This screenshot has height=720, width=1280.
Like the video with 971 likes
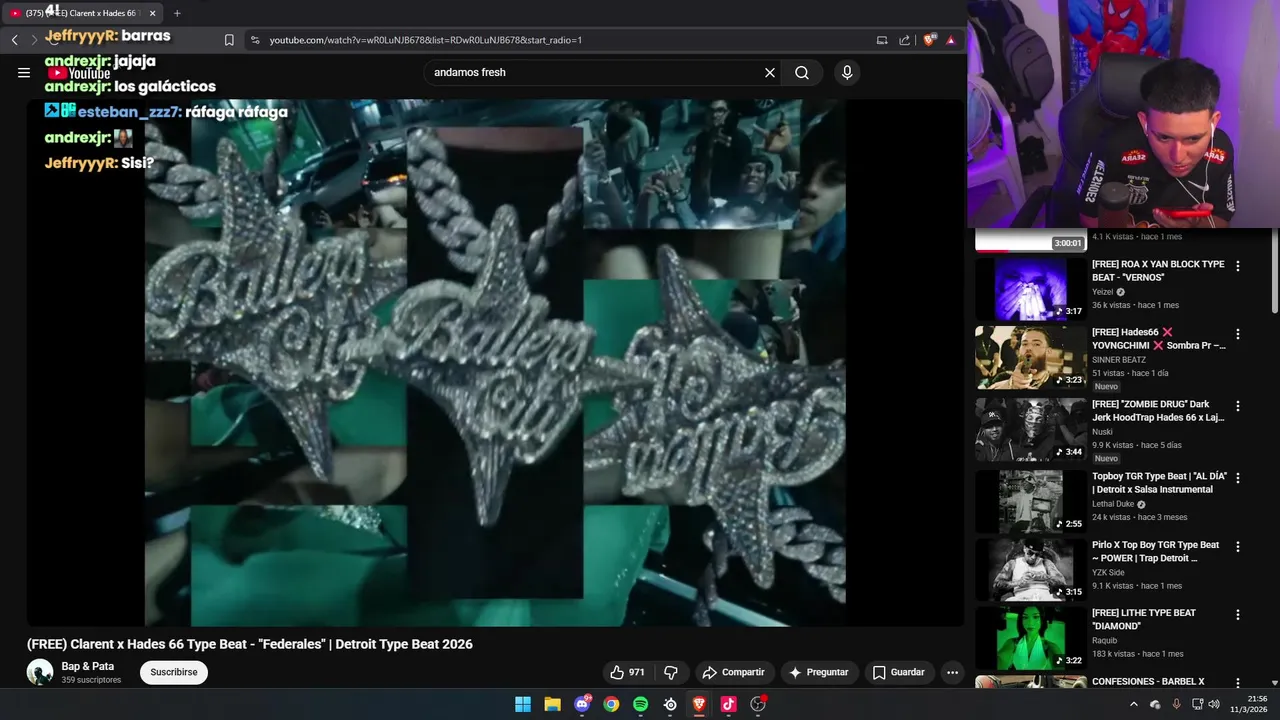pyautogui.click(x=627, y=672)
